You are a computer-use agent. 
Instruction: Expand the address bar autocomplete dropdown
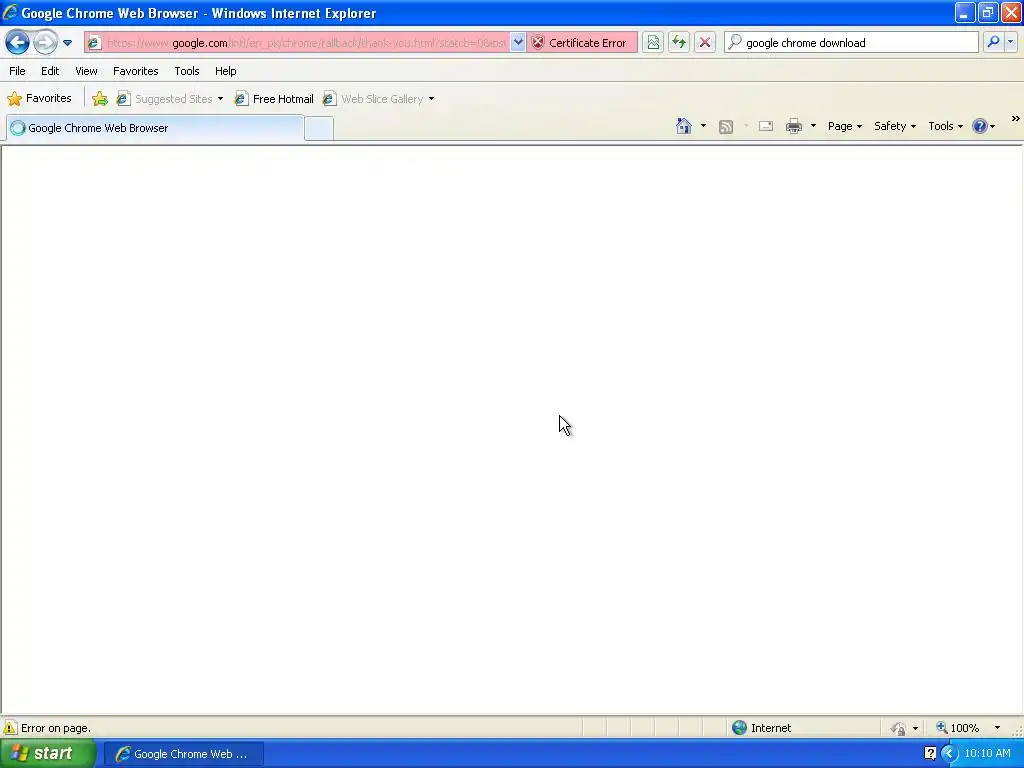pos(518,42)
